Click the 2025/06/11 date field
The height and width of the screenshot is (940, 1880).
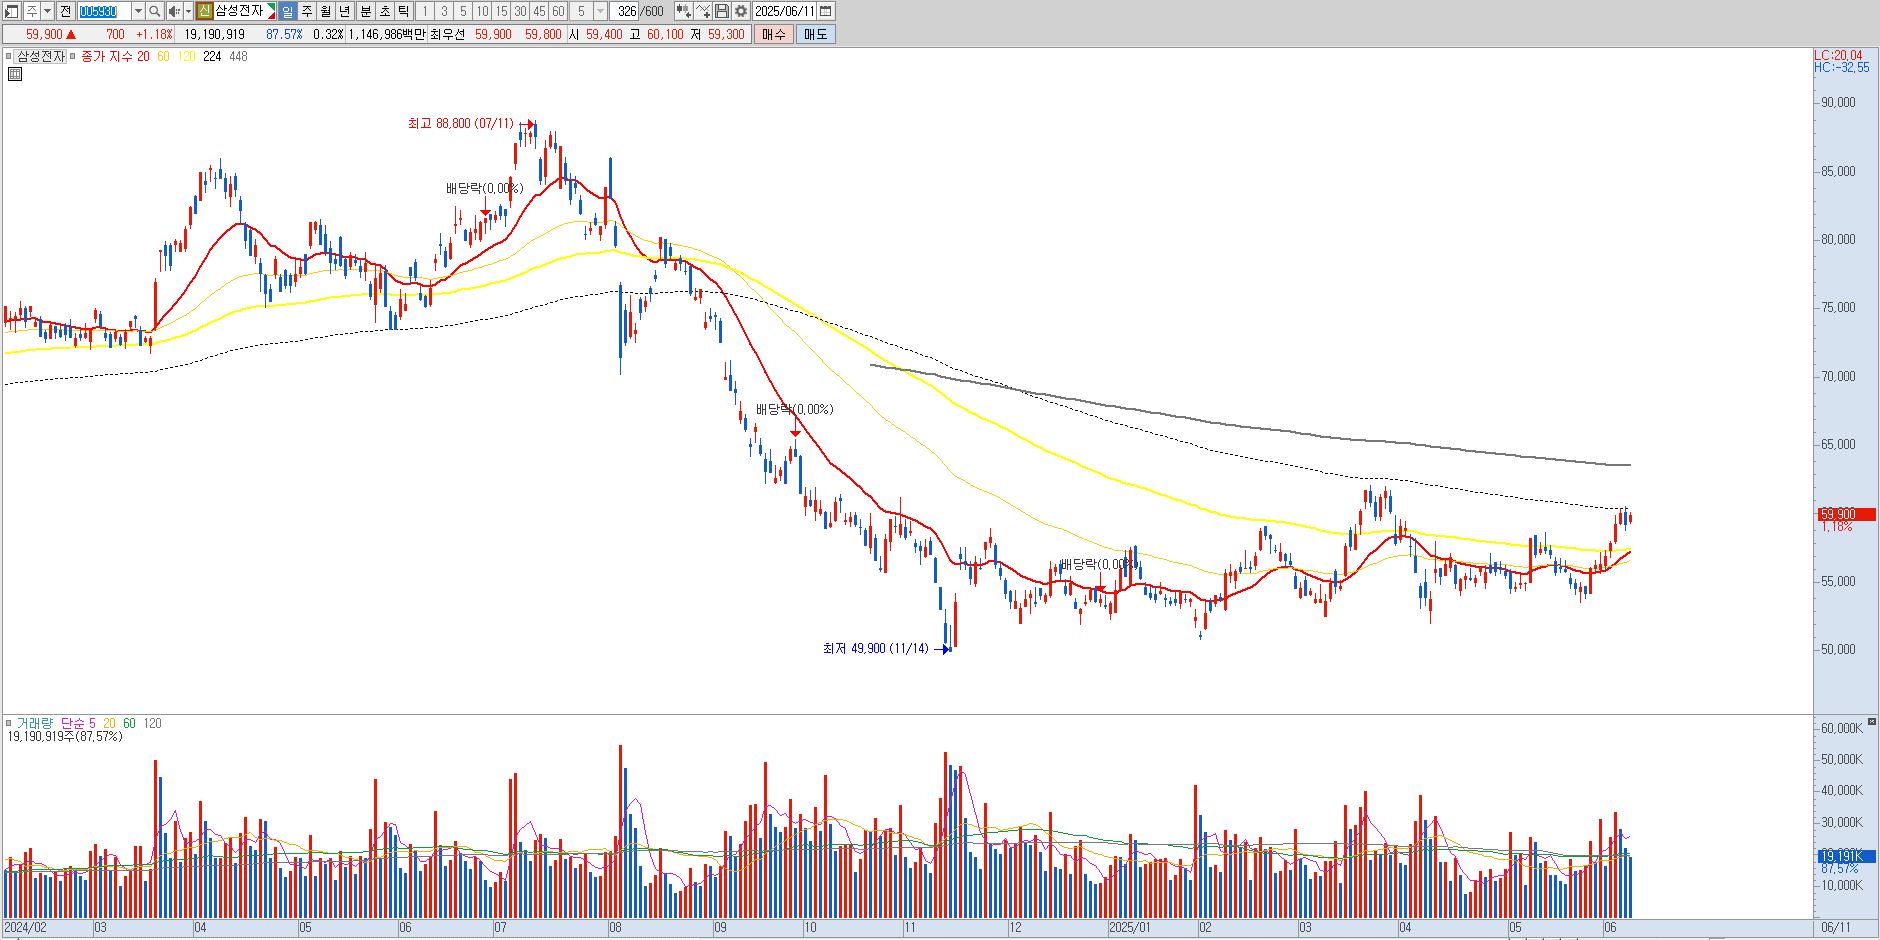[785, 11]
